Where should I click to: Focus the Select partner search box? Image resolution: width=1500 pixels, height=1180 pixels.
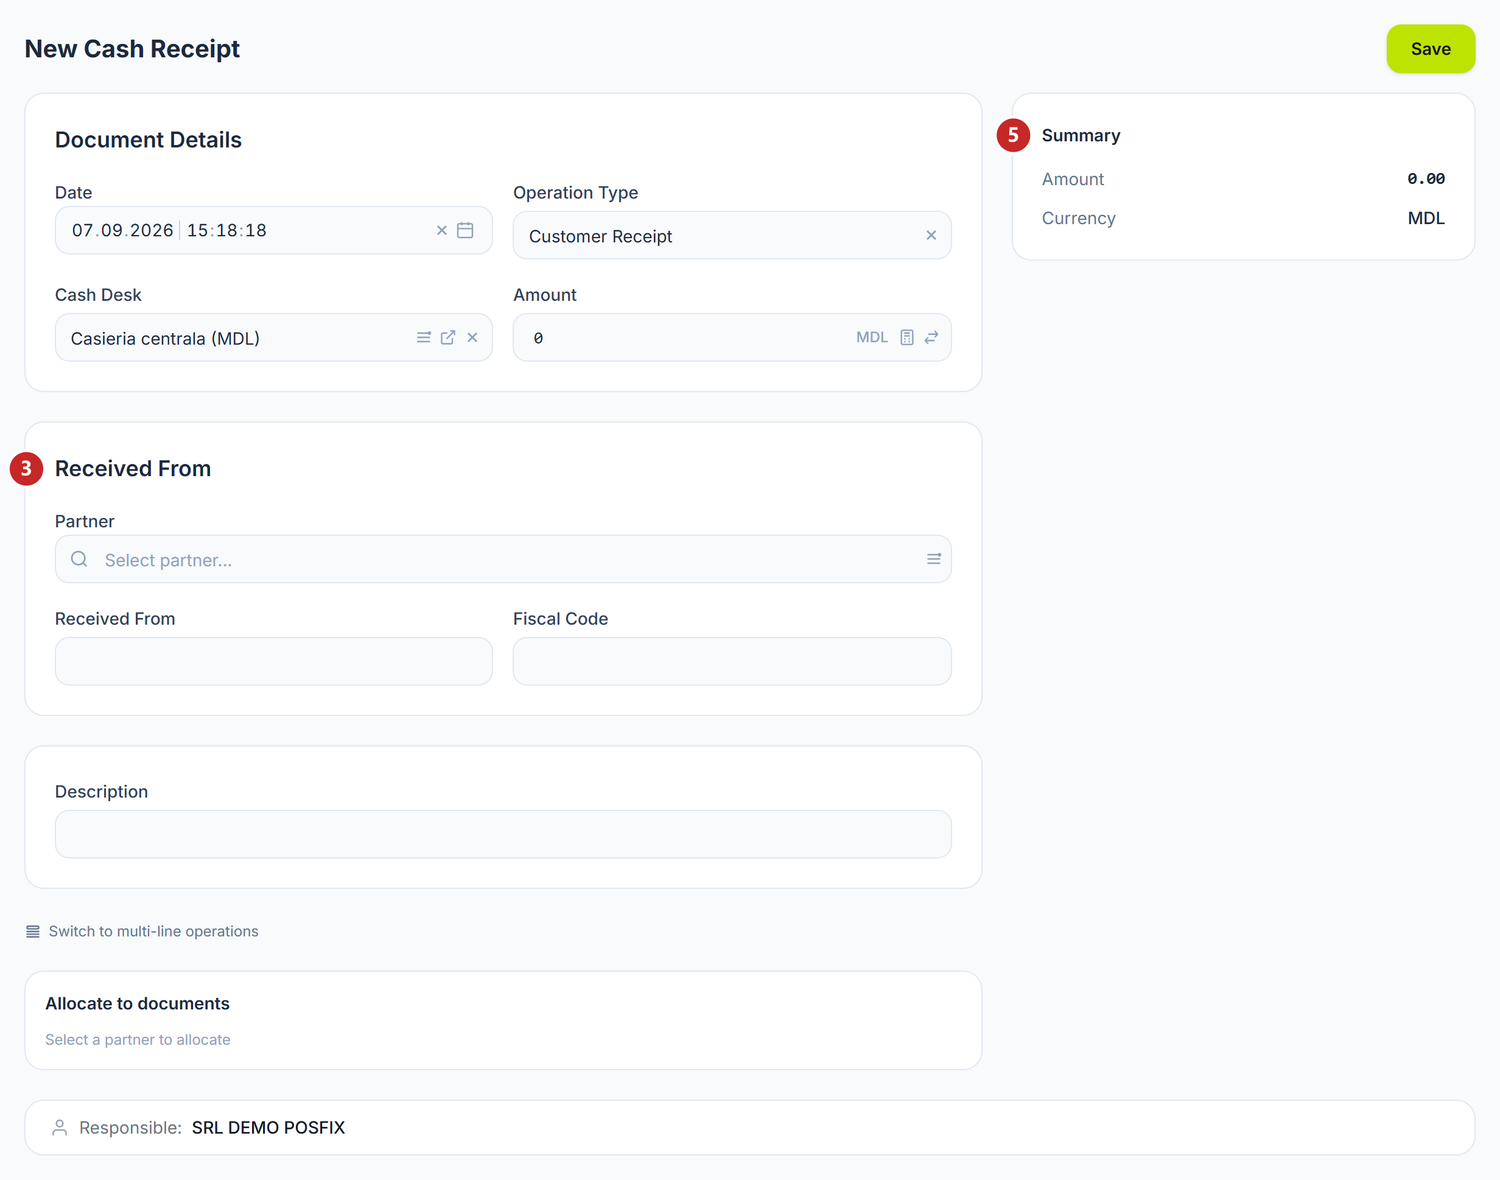pyautogui.click(x=503, y=559)
